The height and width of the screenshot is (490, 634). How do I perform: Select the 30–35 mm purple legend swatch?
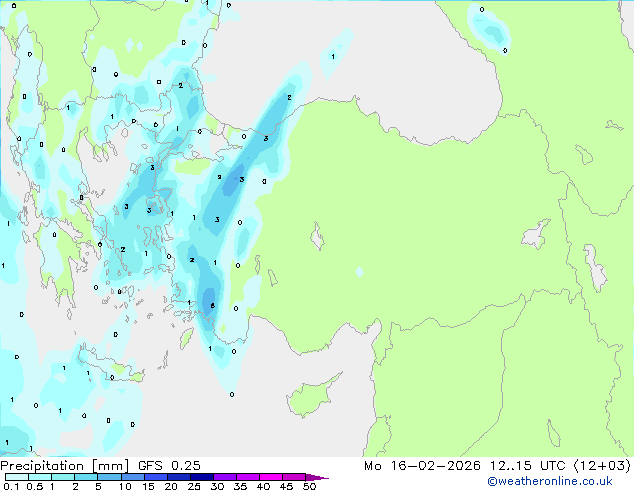pyautogui.click(x=224, y=477)
